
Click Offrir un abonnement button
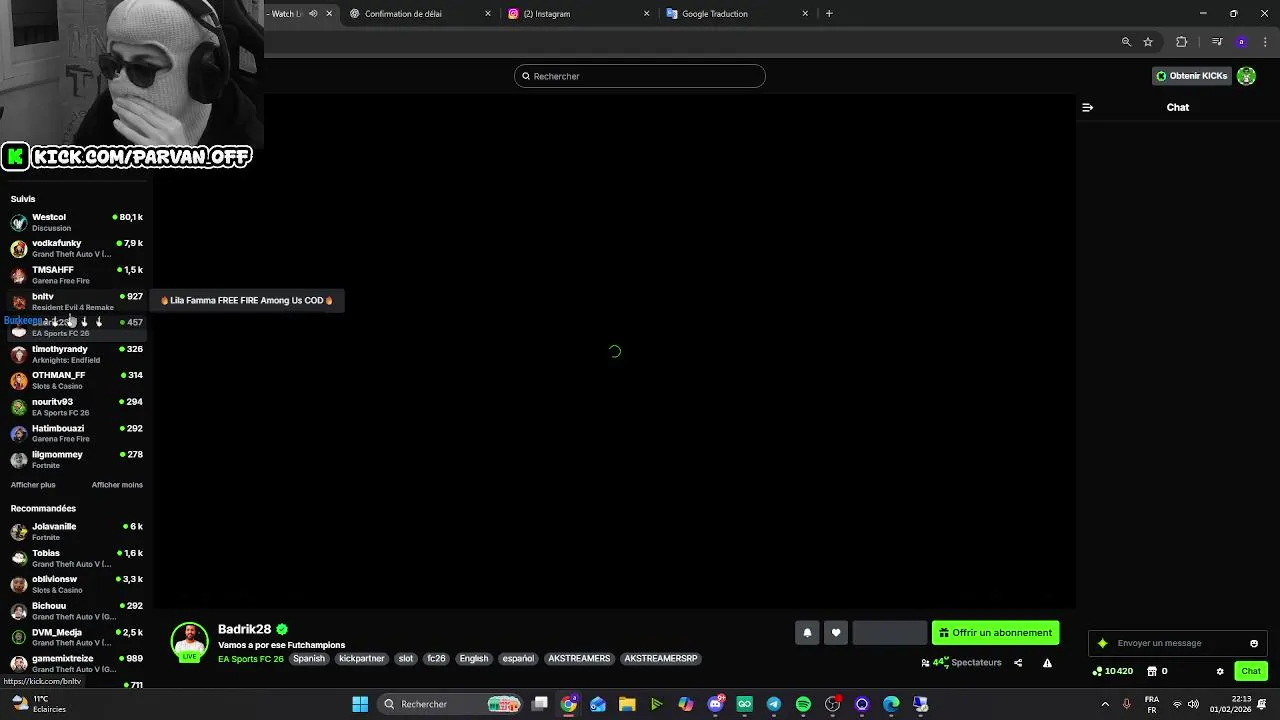[995, 633]
